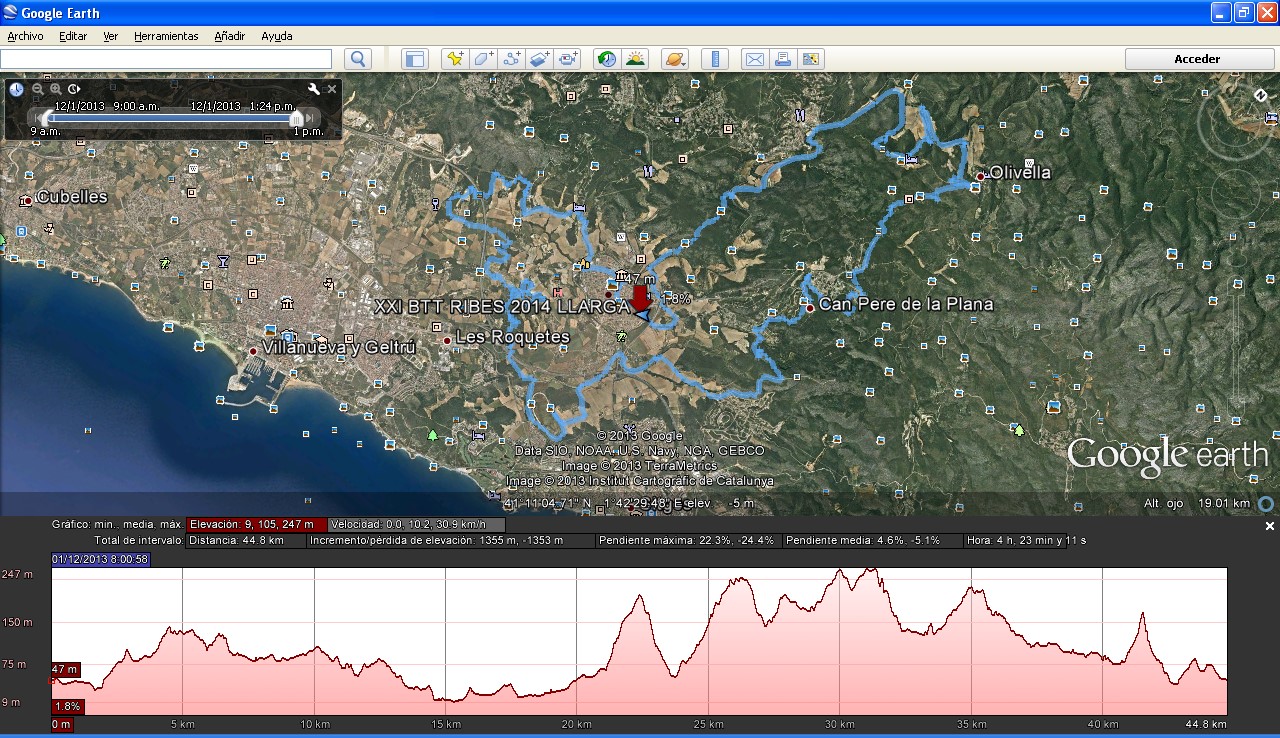
Task: Click XXI BTT RIBES 2014 LLARGA label
Action: pyautogui.click(x=503, y=307)
